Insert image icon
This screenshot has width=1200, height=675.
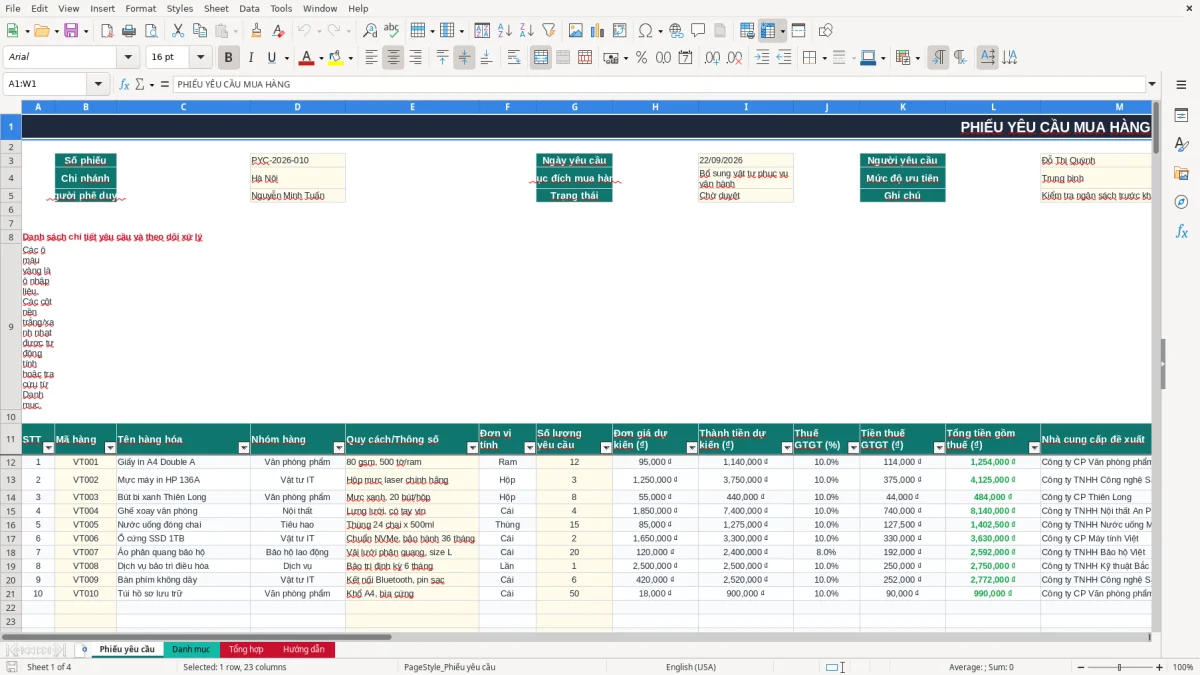click(575, 31)
